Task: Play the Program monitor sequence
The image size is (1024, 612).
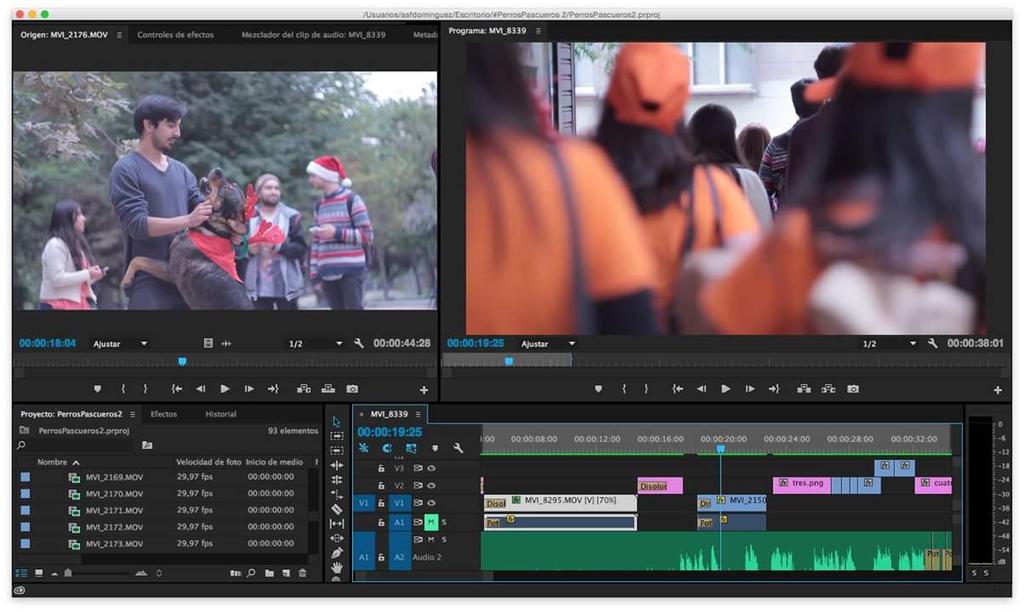Action: click(x=726, y=389)
